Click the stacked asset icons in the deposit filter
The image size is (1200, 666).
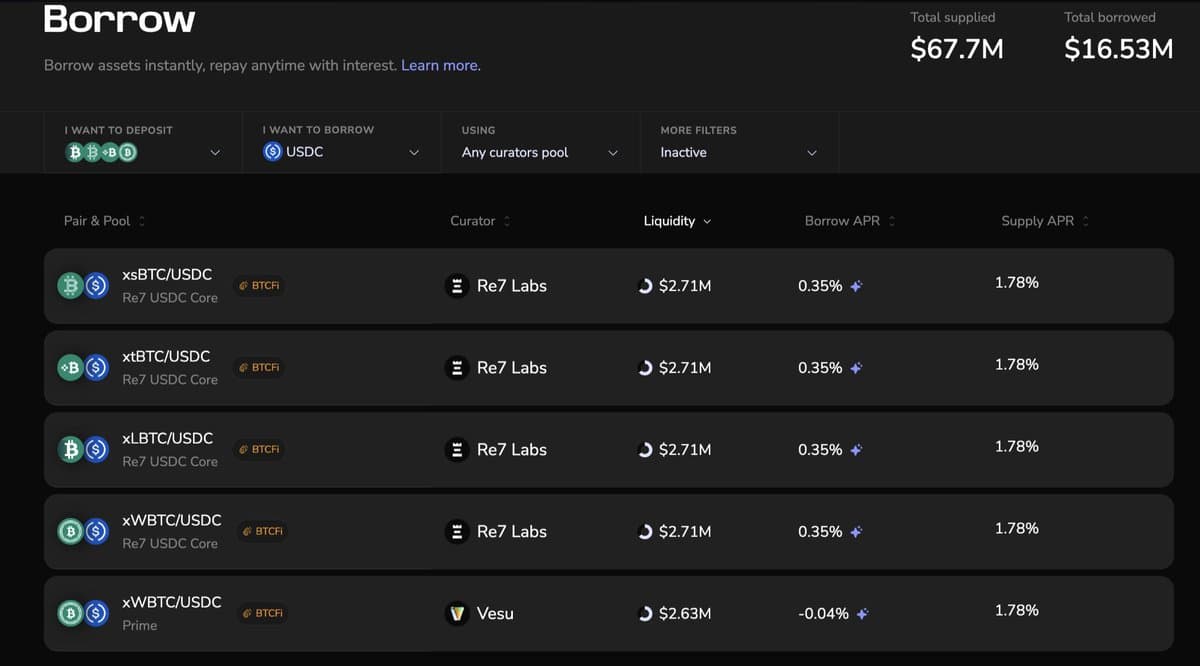point(98,152)
